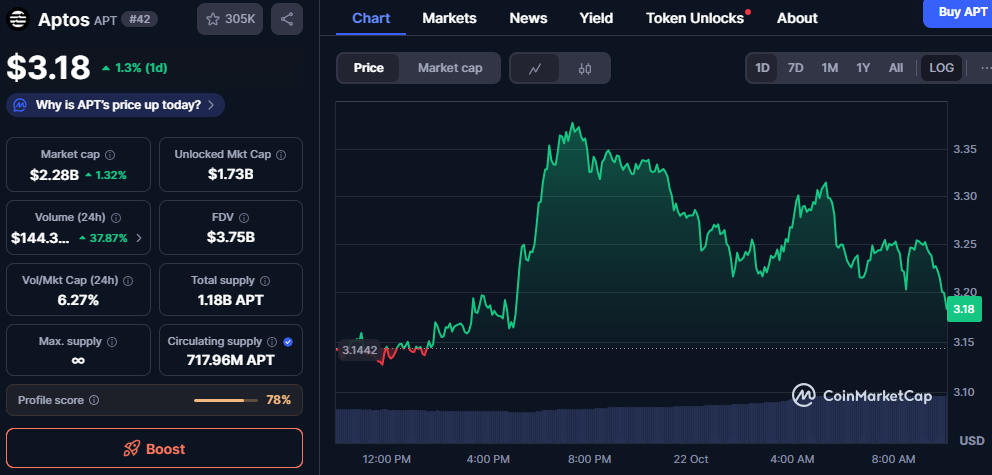Select the 7D time range
This screenshot has width=992, height=475.
click(795, 68)
